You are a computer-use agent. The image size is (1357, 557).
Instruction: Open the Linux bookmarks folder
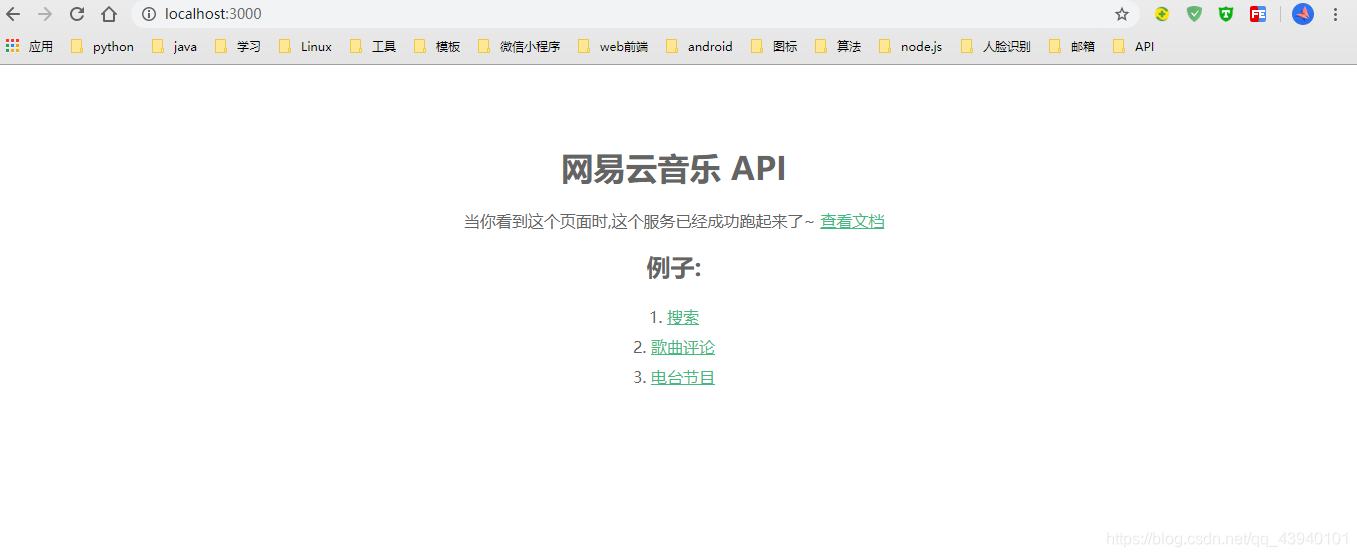tap(306, 47)
